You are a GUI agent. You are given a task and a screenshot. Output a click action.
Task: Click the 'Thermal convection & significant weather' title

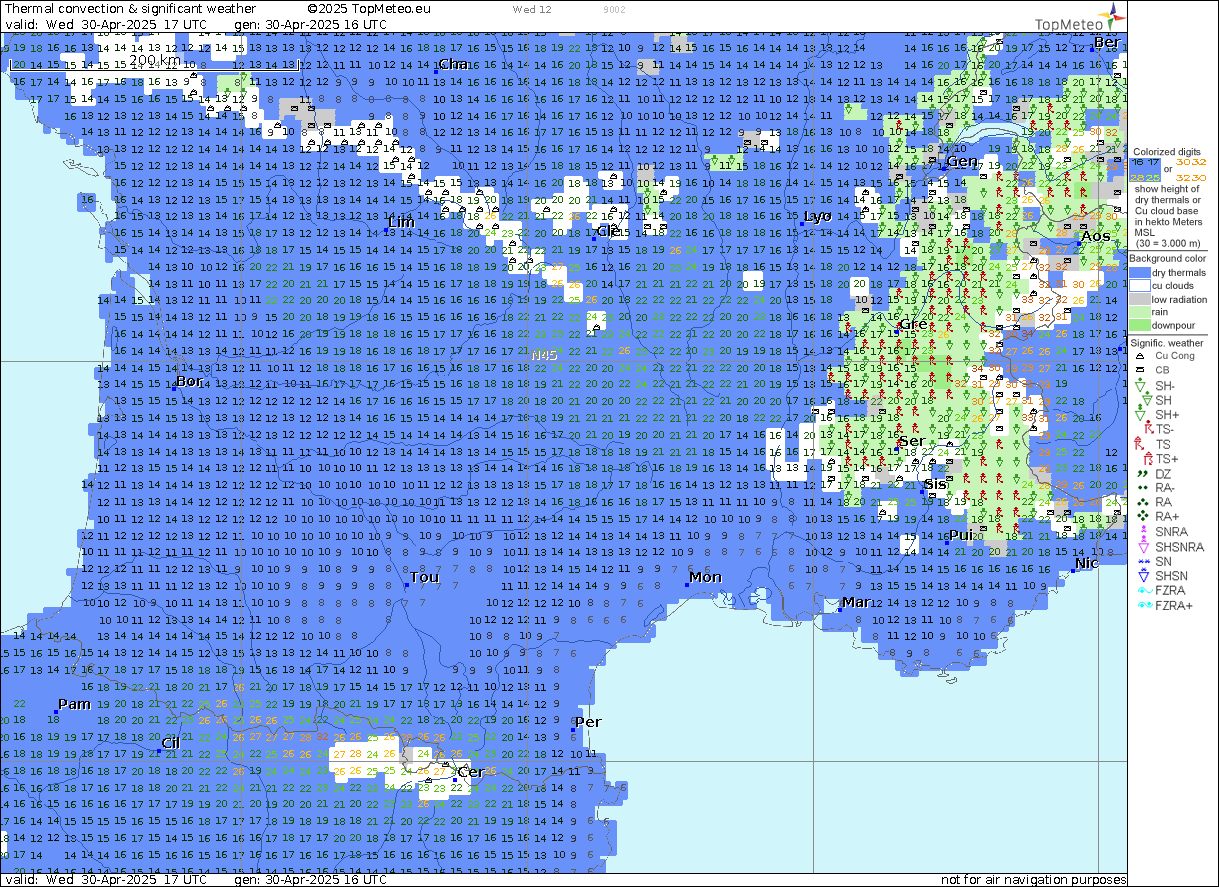click(129, 9)
